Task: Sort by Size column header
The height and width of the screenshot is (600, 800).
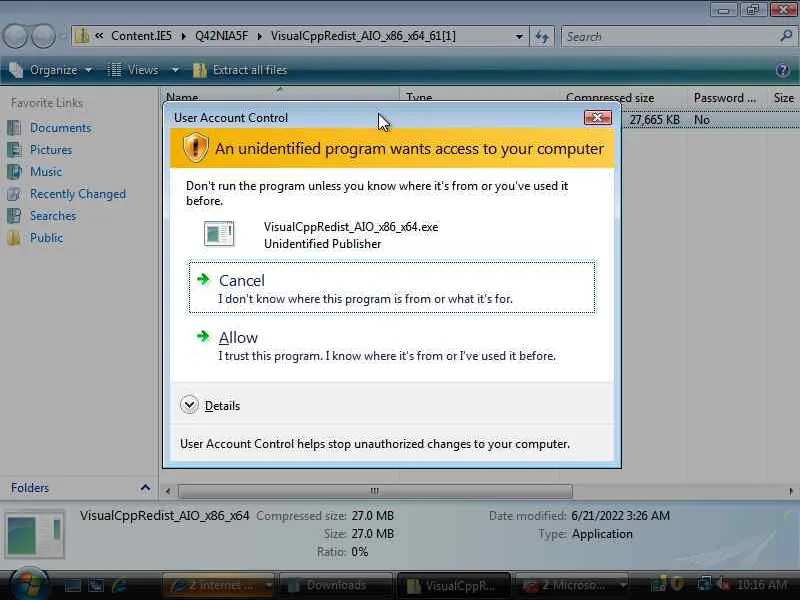Action: pos(784,97)
